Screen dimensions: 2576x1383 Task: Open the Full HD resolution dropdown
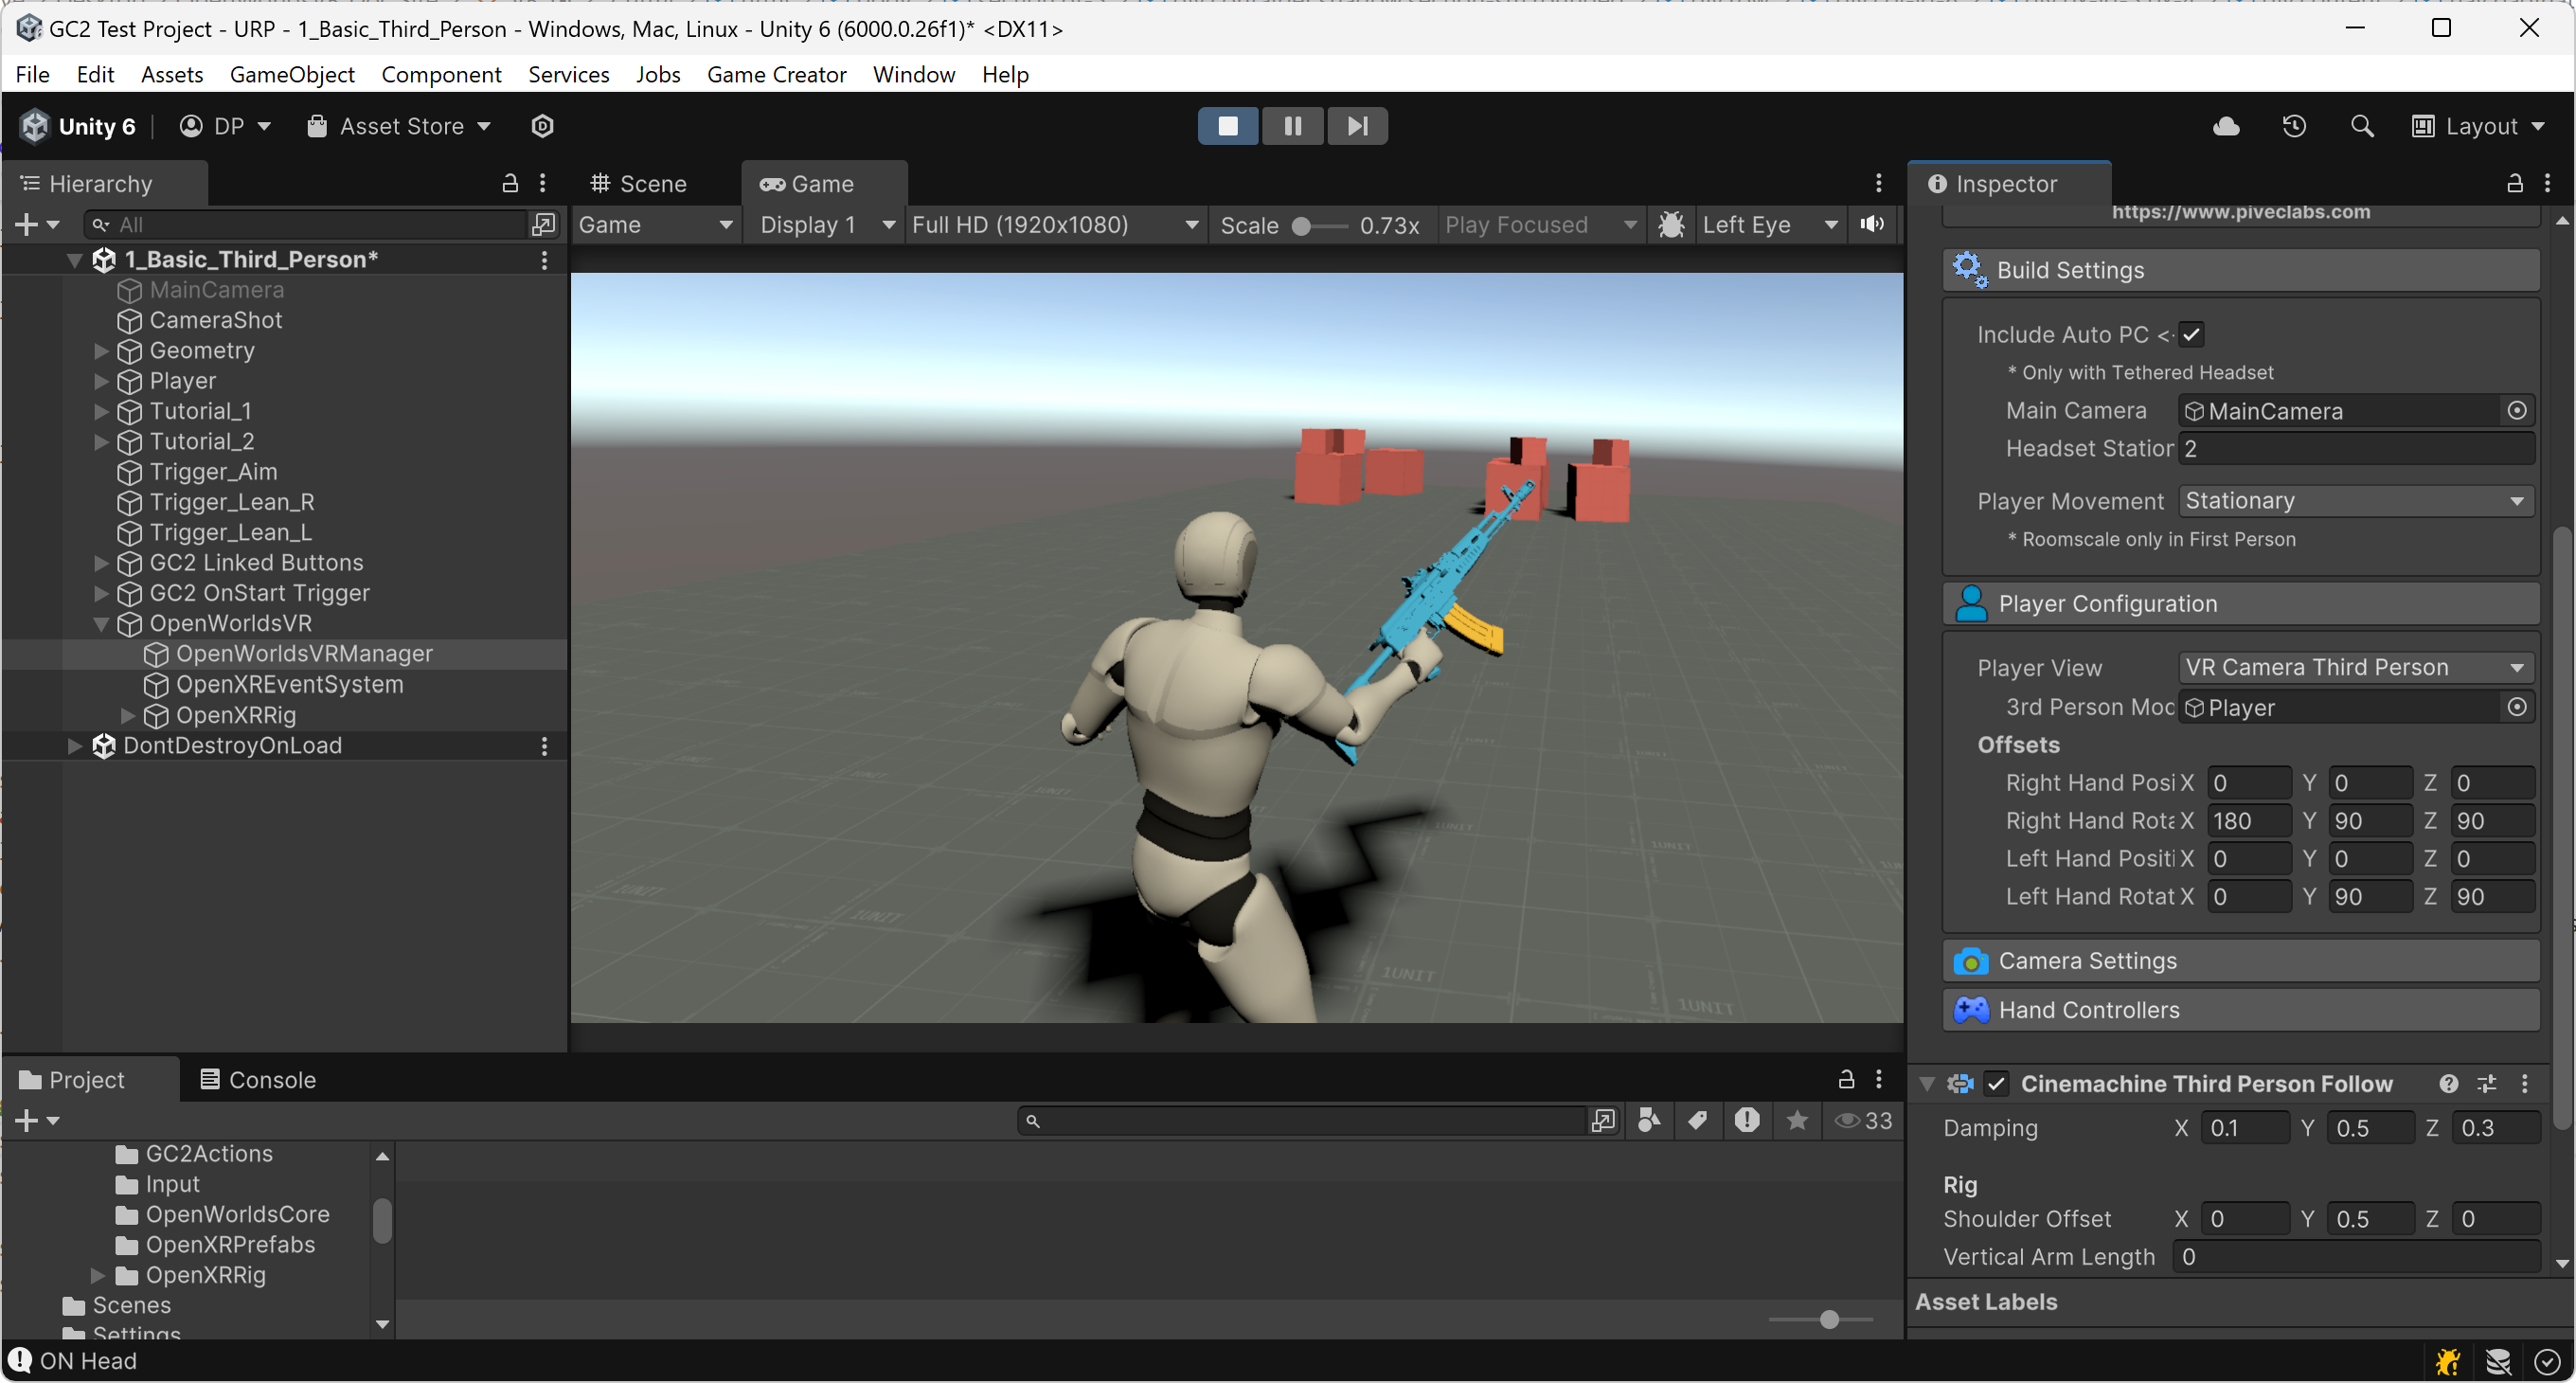click(1054, 224)
